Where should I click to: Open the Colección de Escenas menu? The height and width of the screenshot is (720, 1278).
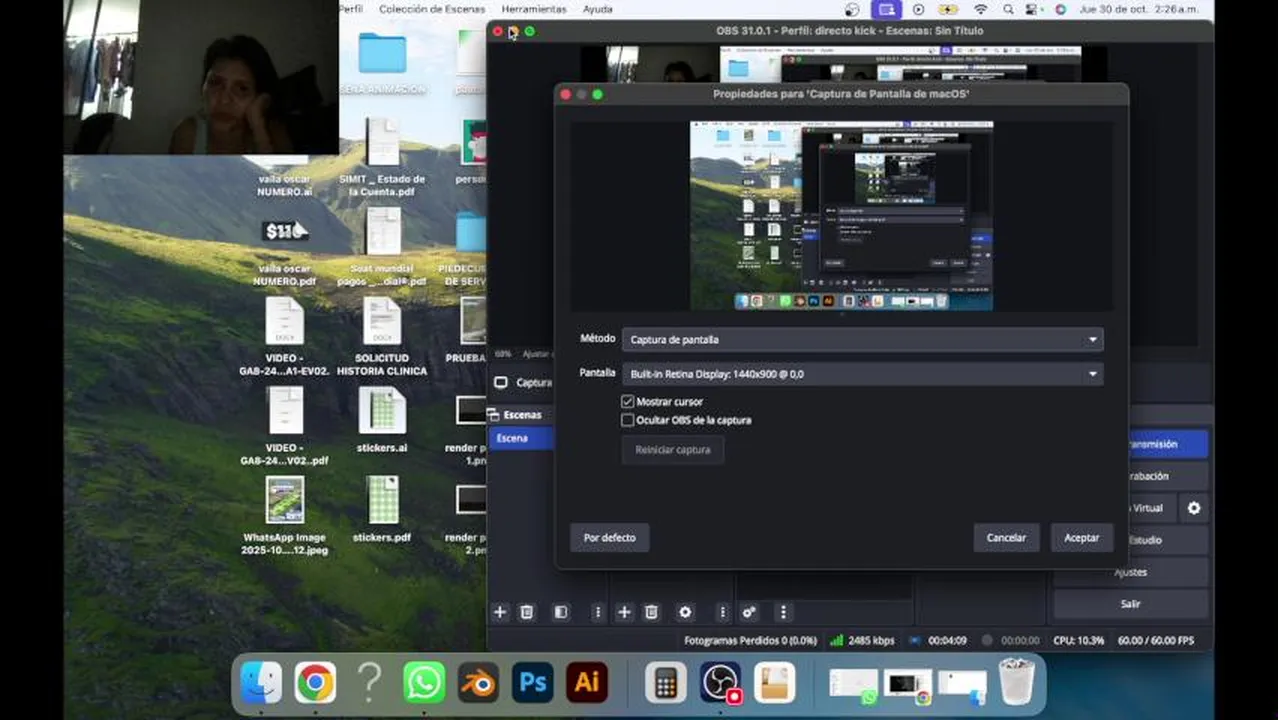[432, 9]
